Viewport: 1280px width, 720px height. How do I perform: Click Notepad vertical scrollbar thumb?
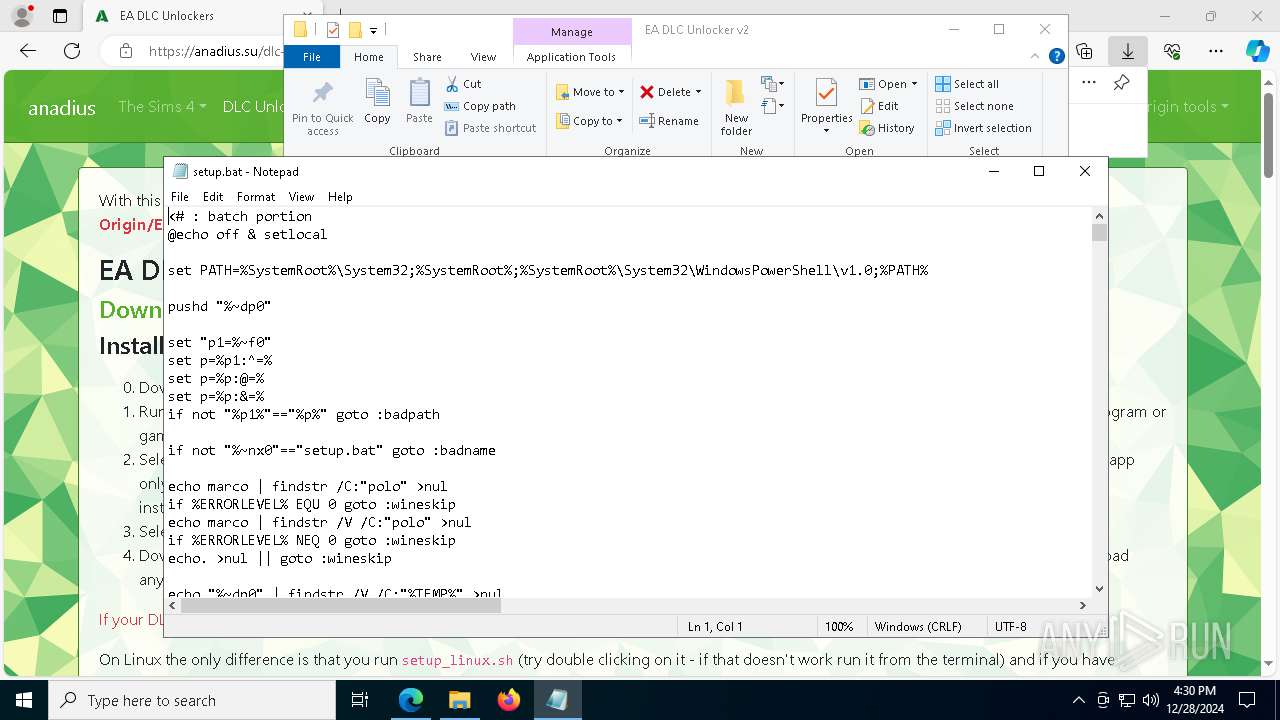(1099, 233)
